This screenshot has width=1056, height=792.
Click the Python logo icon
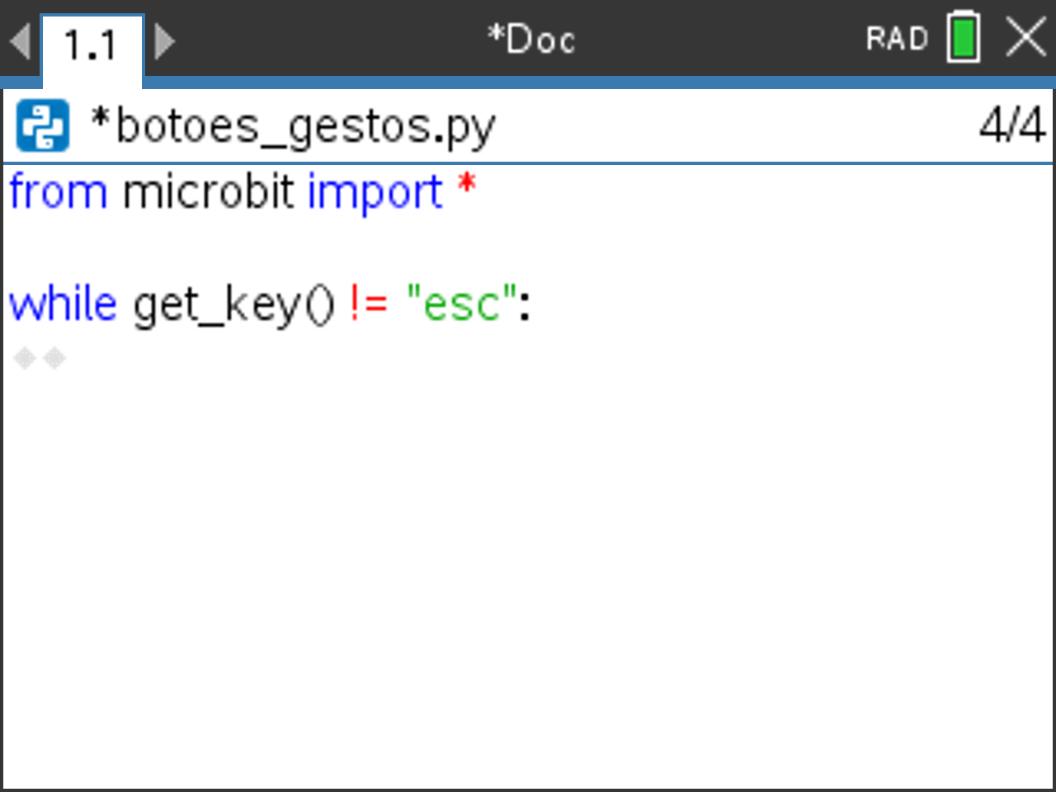[43, 128]
